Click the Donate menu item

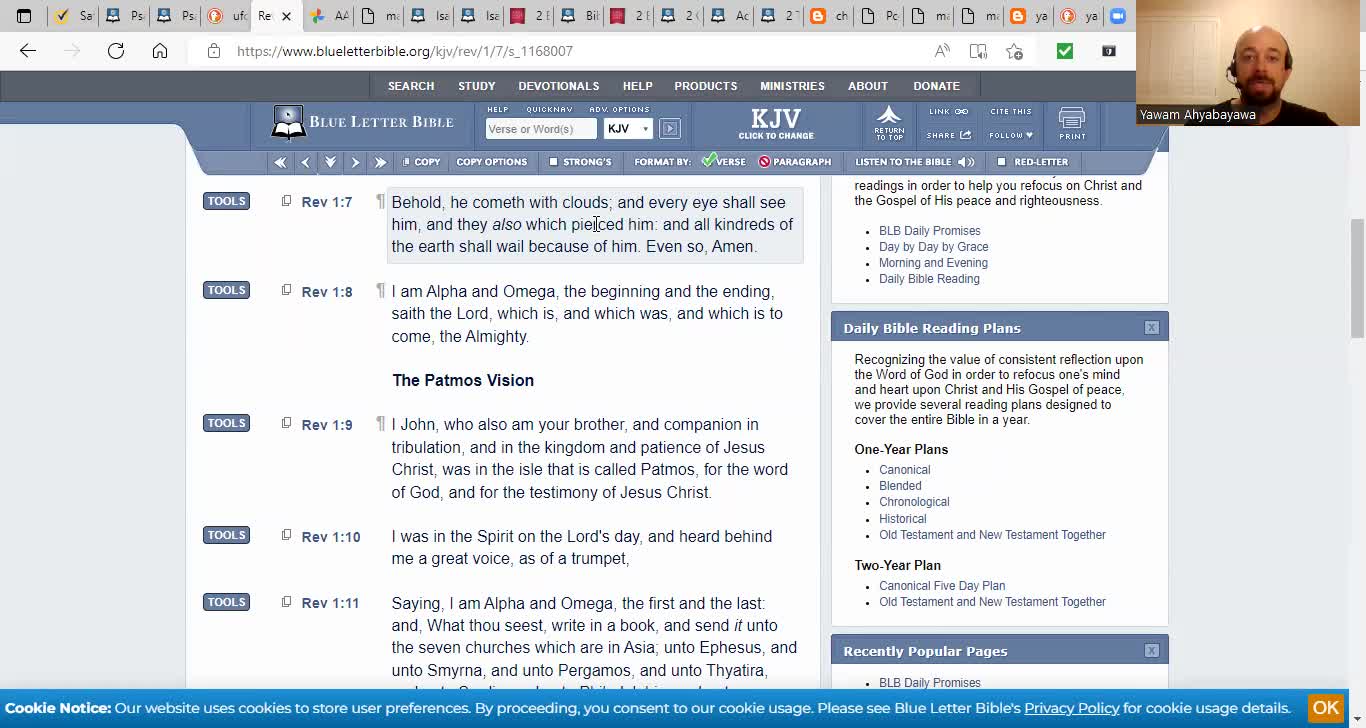(x=936, y=86)
